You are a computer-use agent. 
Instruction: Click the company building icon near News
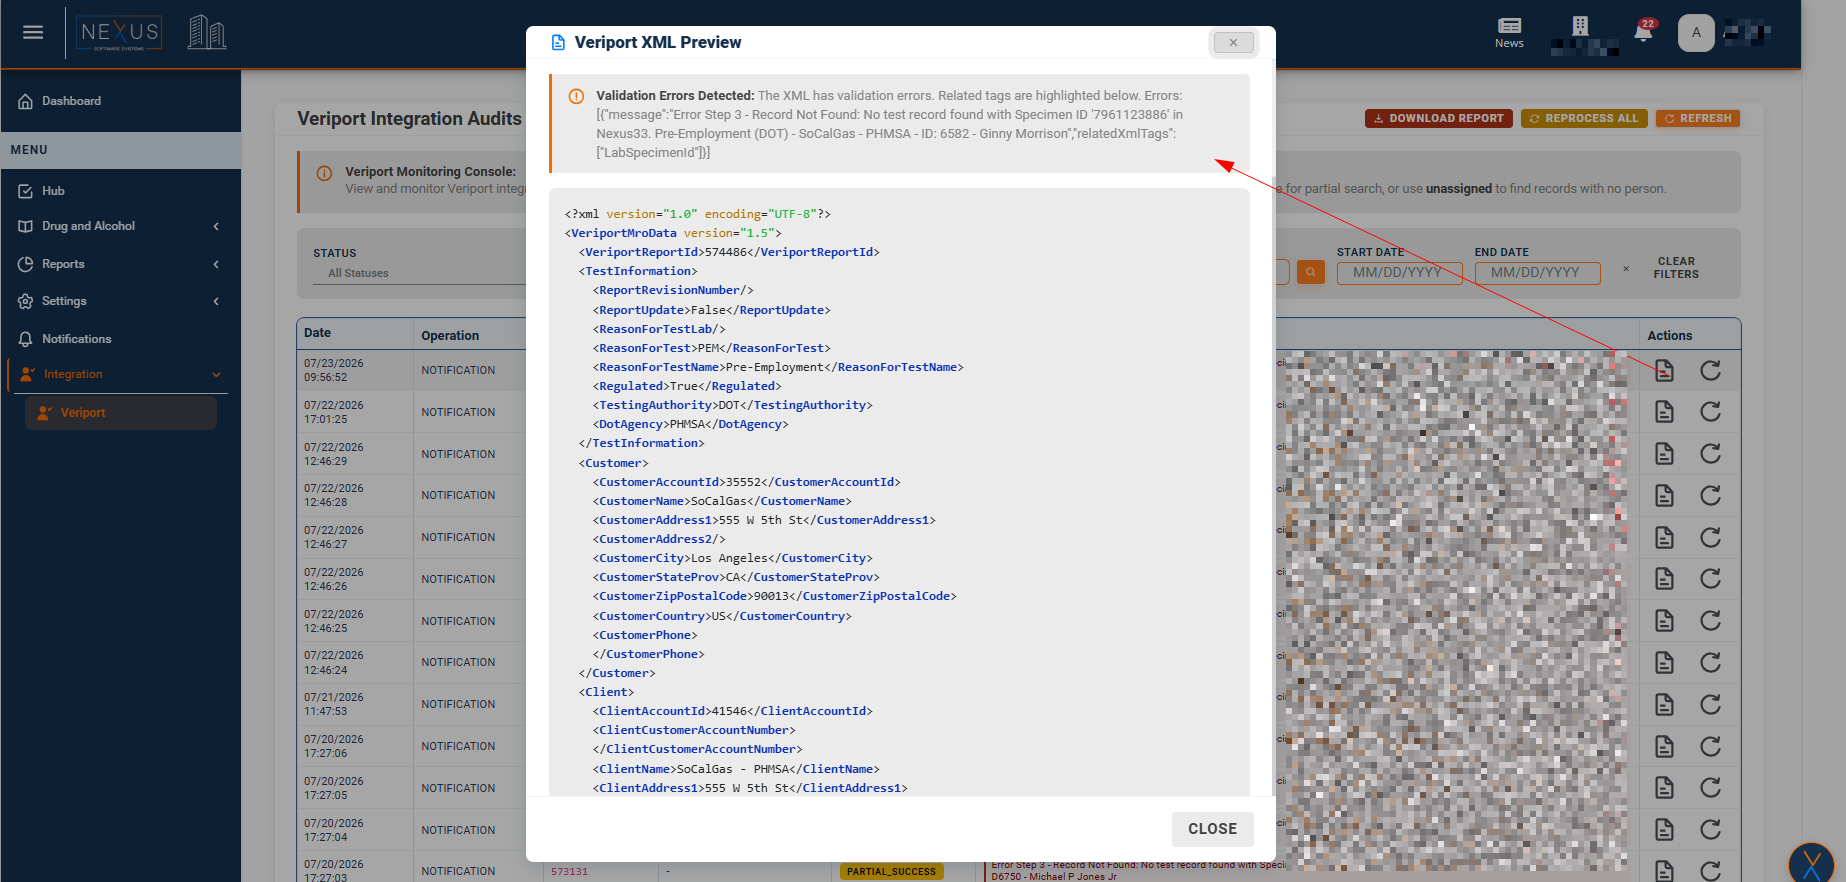(x=1580, y=26)
